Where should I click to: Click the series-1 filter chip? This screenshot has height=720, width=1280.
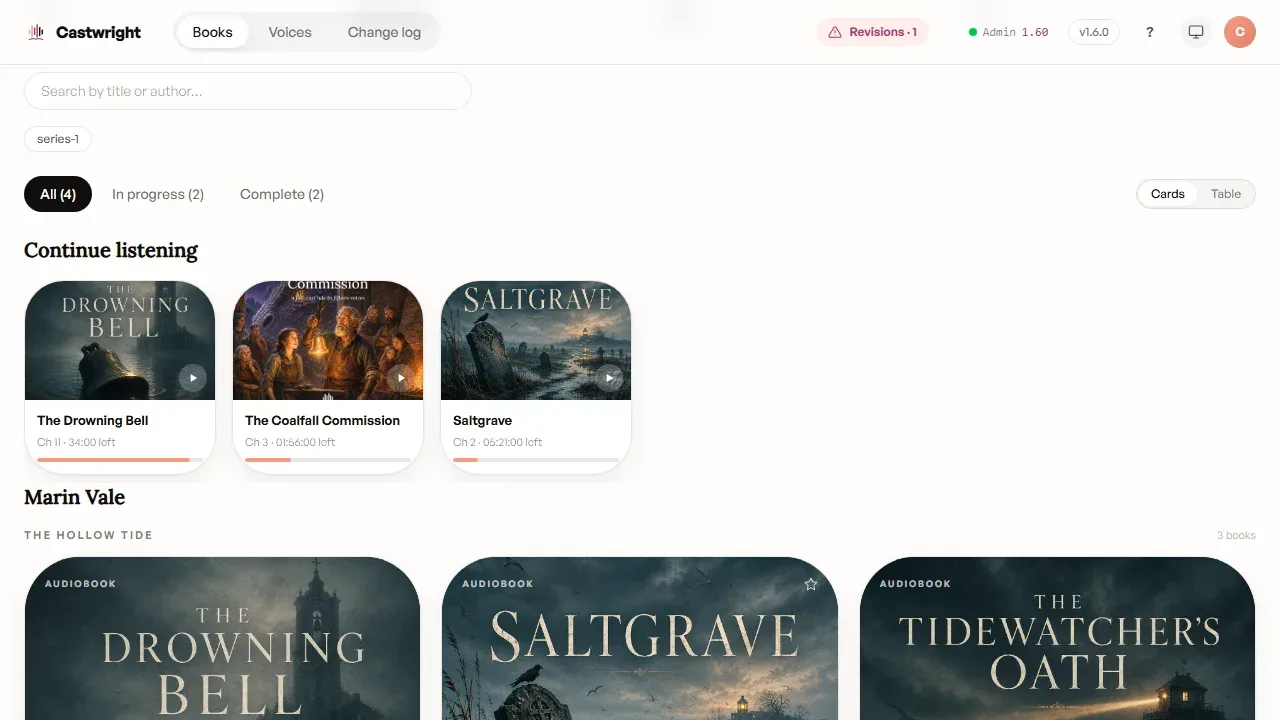[x=58, y=139]
